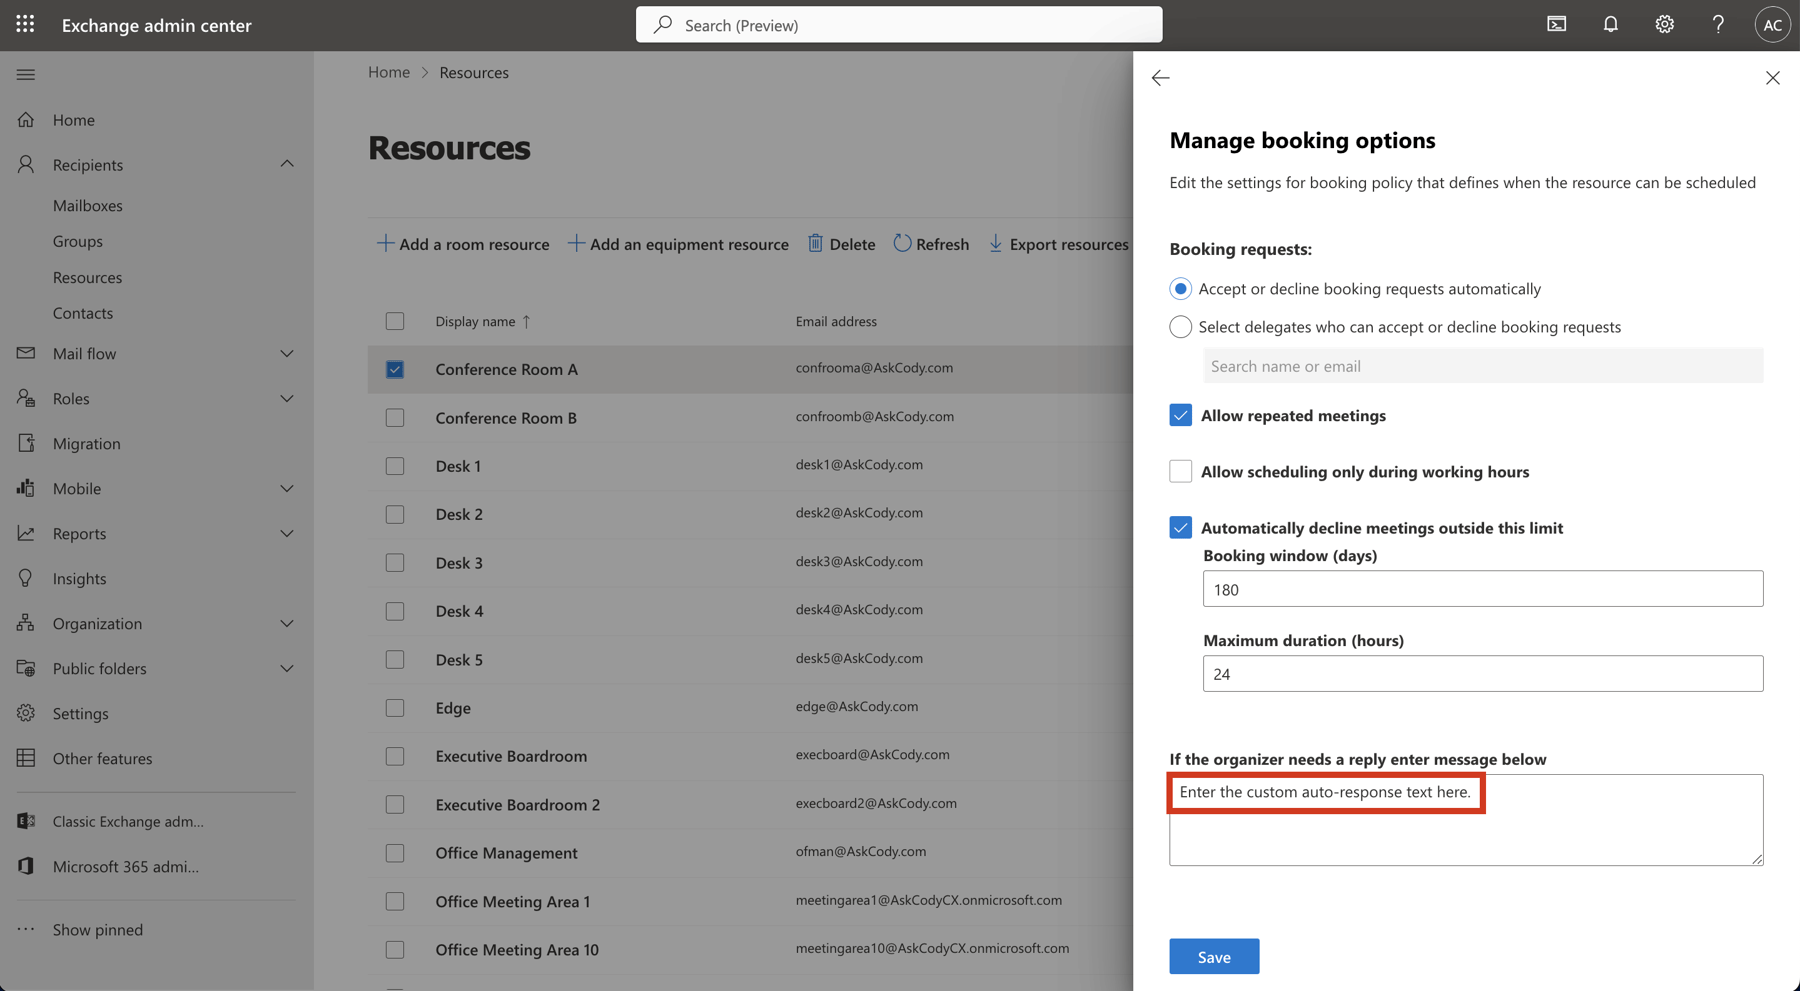The image size is (1800, 991).
Task: Click the Save button
Action: coord(1213,956)
